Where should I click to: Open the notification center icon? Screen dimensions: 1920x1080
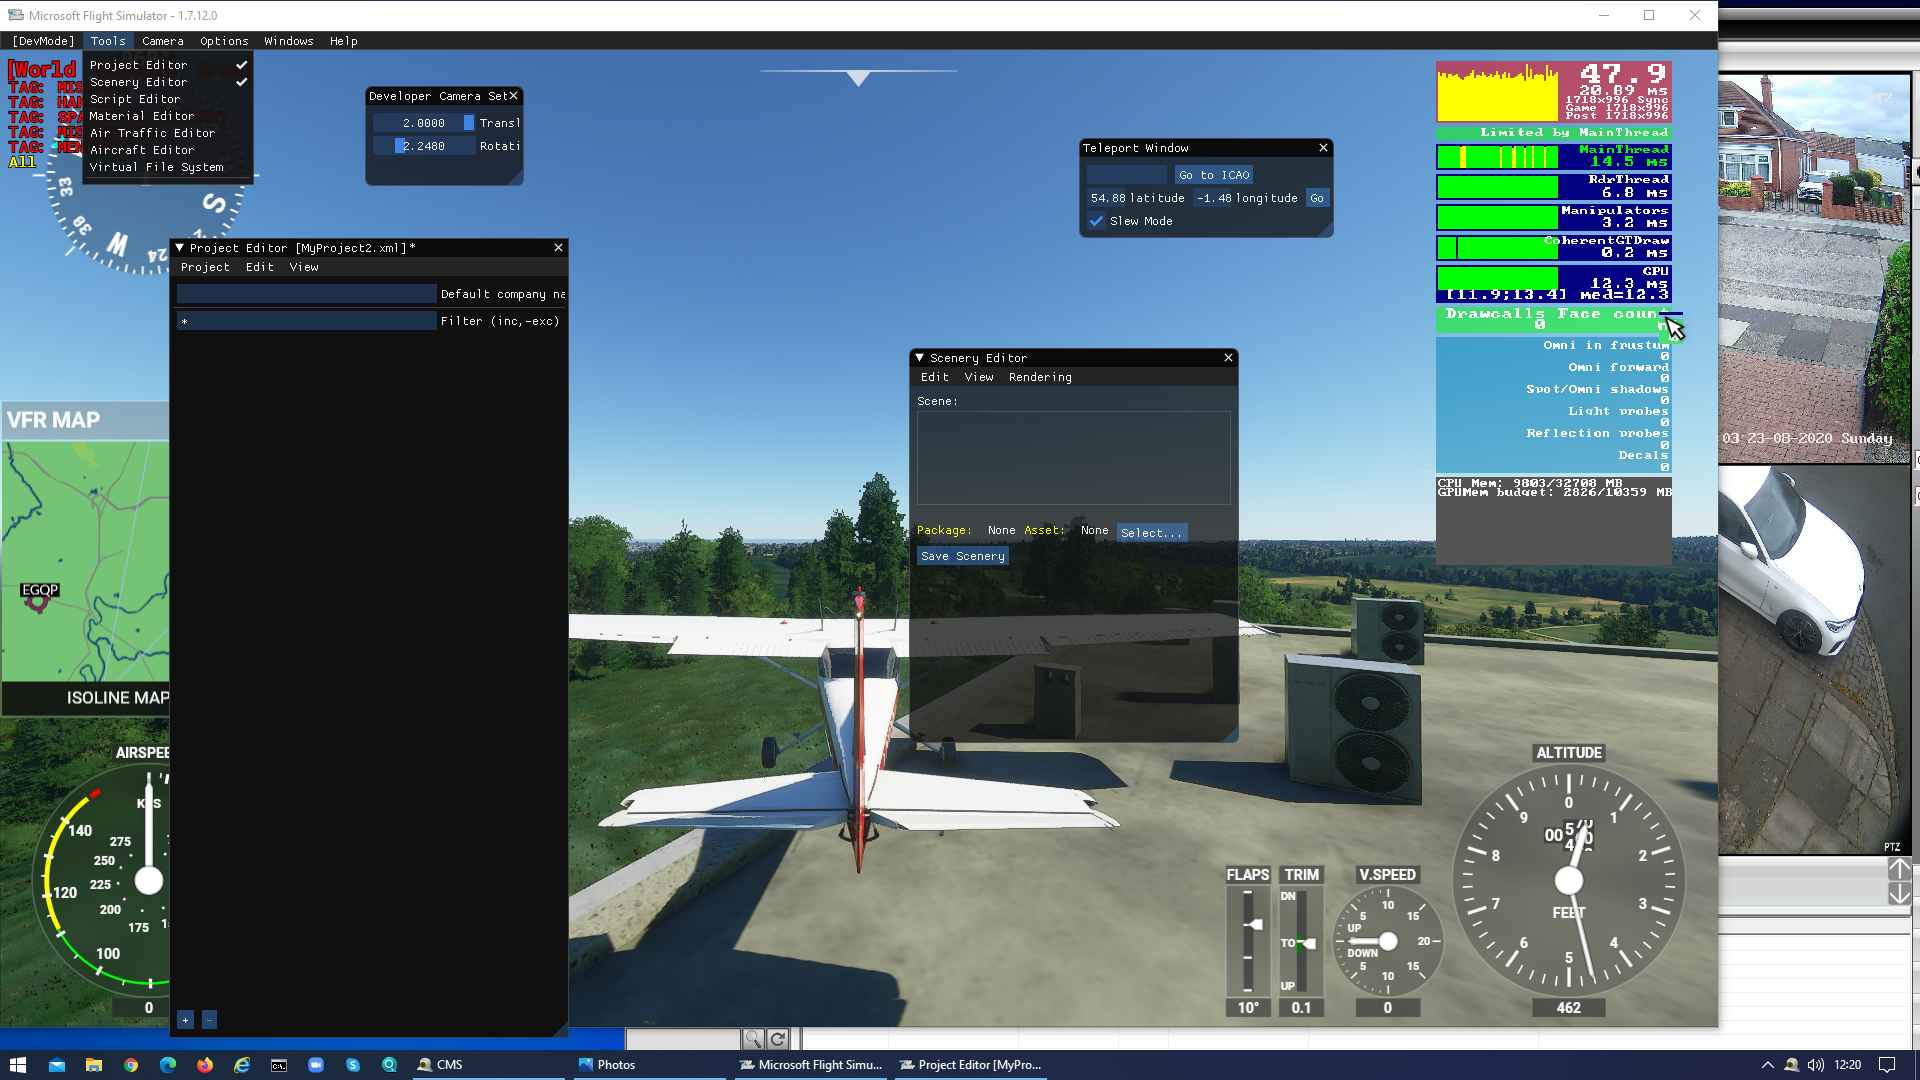(1887, 1065)
